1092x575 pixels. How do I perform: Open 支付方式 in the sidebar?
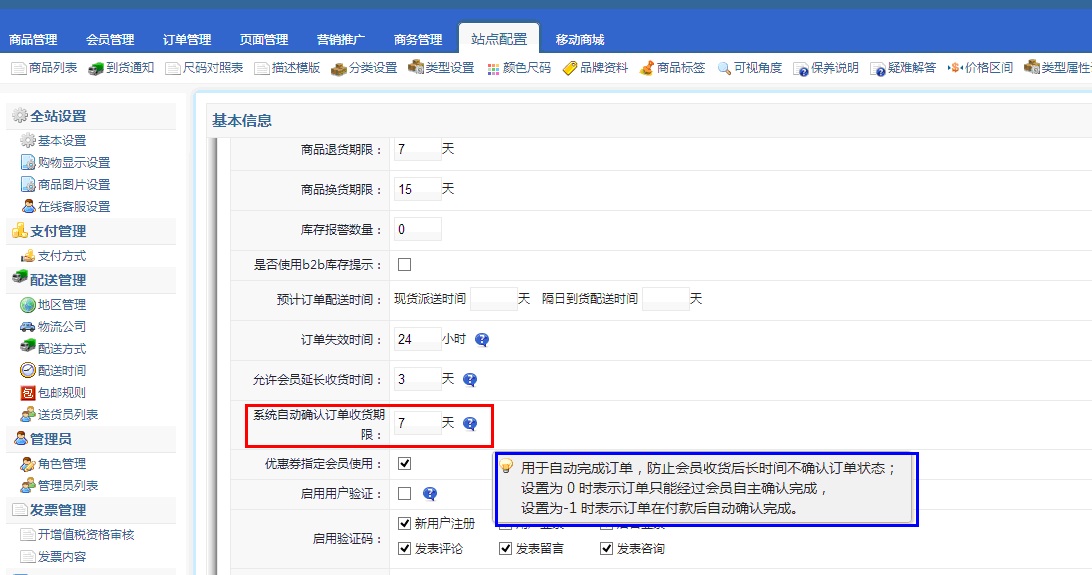point(54,255)
